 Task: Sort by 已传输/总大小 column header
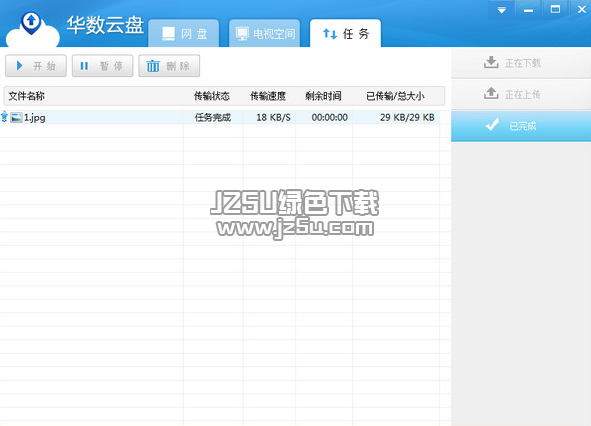(x=395, y=96)
